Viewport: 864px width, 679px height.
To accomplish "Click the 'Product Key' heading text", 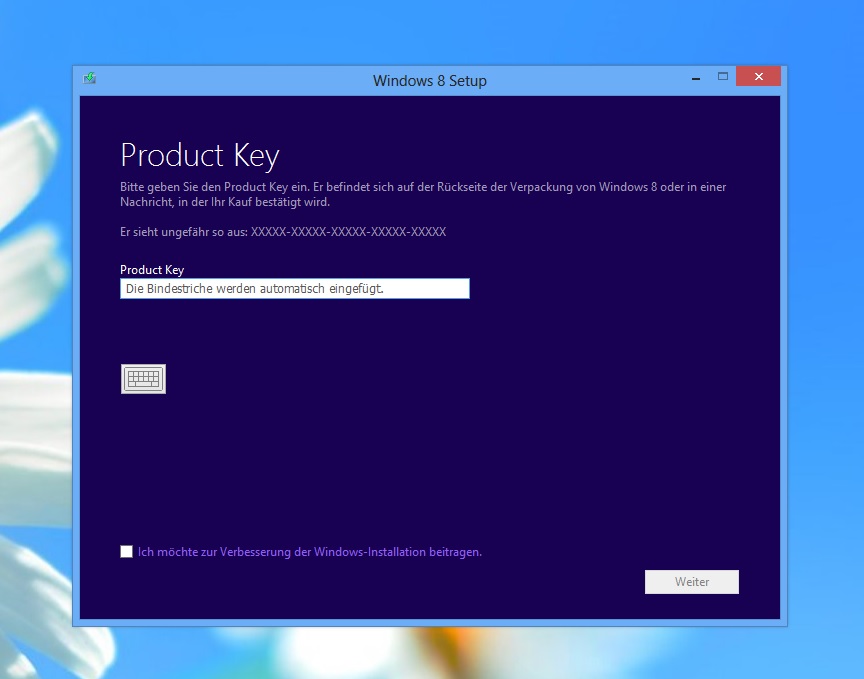I will [x=199, y=155].
